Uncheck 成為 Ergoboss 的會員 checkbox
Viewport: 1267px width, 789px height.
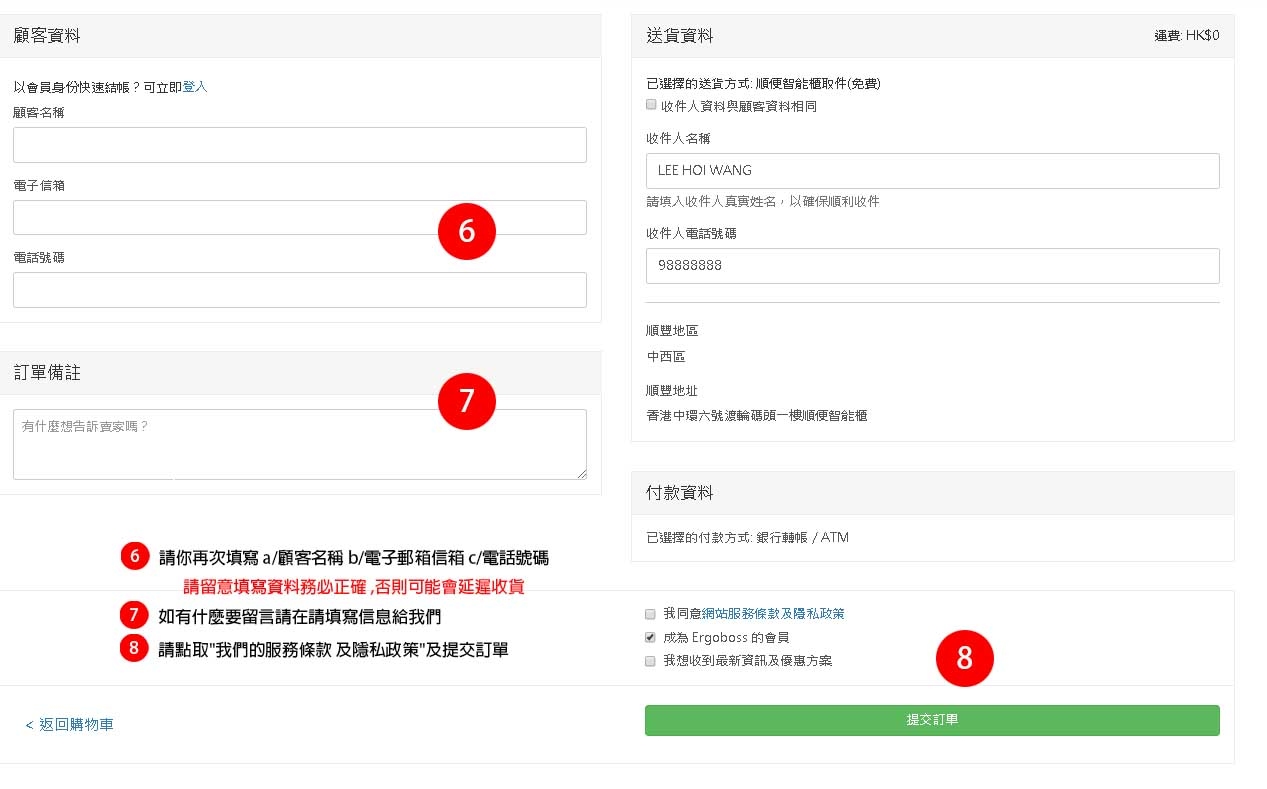[651, 637]
